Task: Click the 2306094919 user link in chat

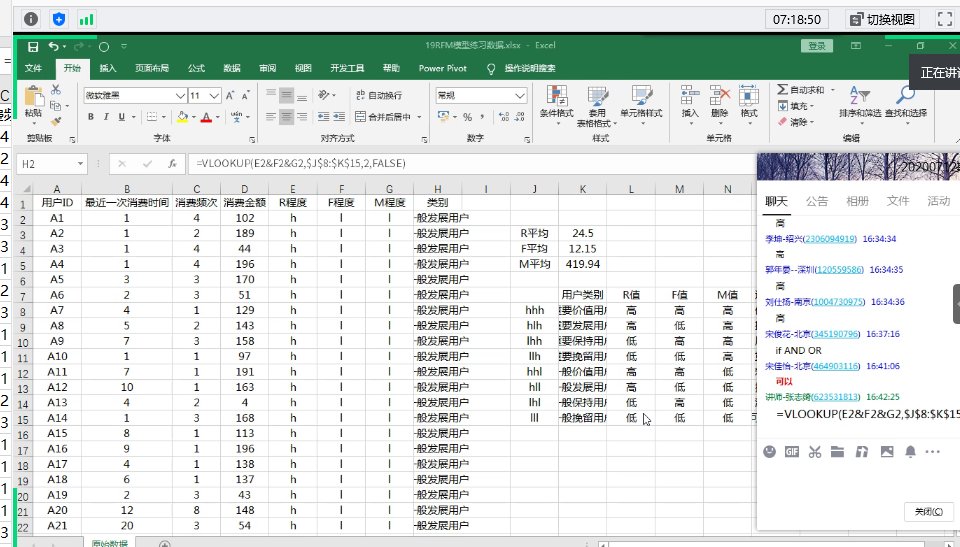Action: 830,239
